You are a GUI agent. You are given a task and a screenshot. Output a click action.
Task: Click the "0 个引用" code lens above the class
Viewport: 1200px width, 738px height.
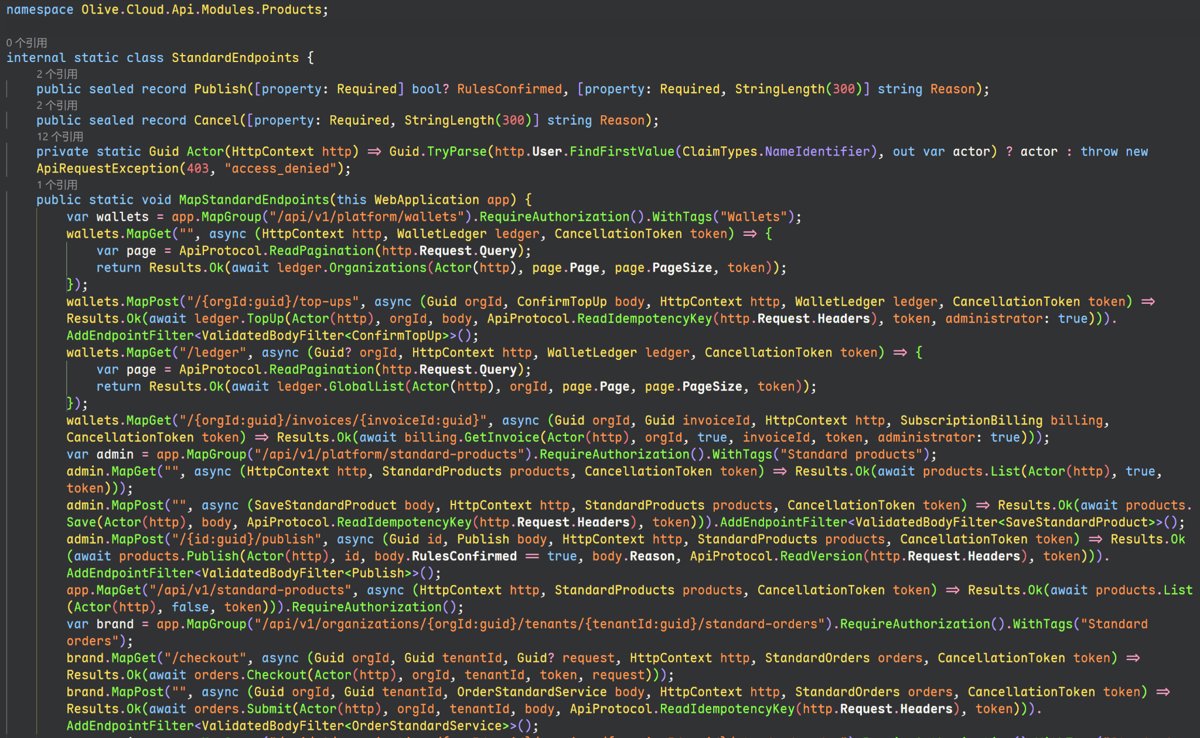26,43
